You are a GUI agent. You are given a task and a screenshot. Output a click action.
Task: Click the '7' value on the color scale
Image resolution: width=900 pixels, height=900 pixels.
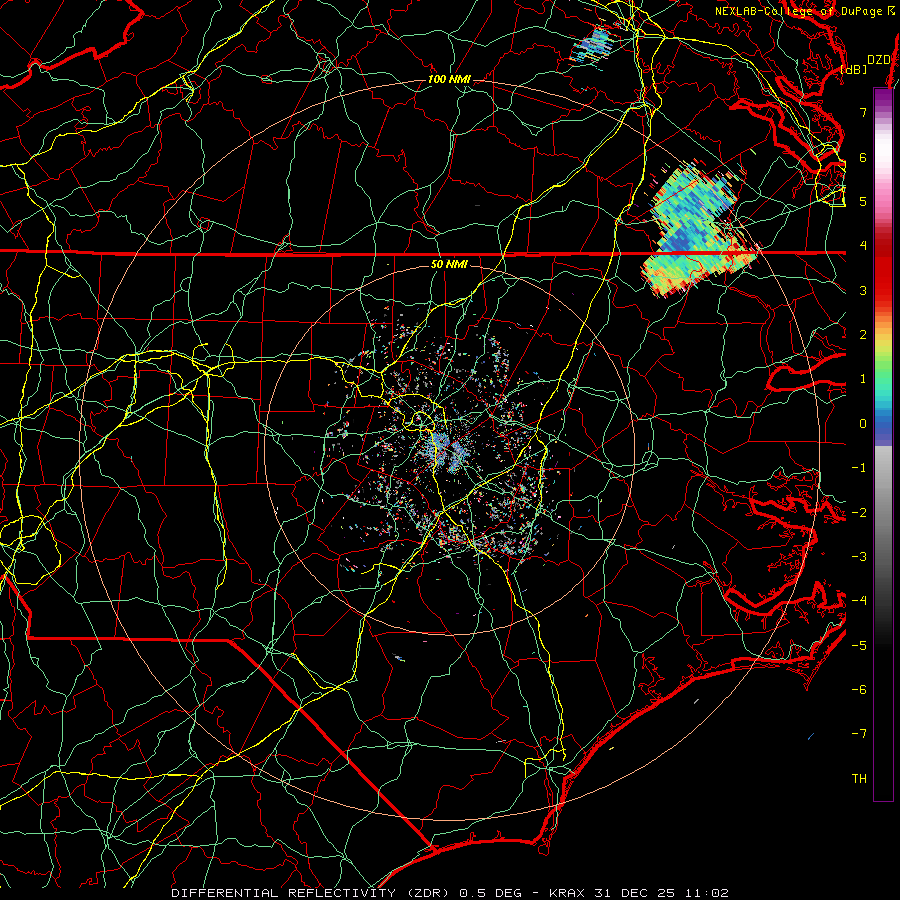[863, 112]
